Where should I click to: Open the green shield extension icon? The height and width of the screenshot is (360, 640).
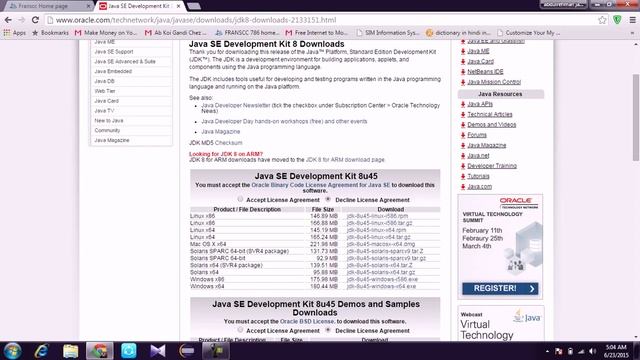click(x=617, y=20)
